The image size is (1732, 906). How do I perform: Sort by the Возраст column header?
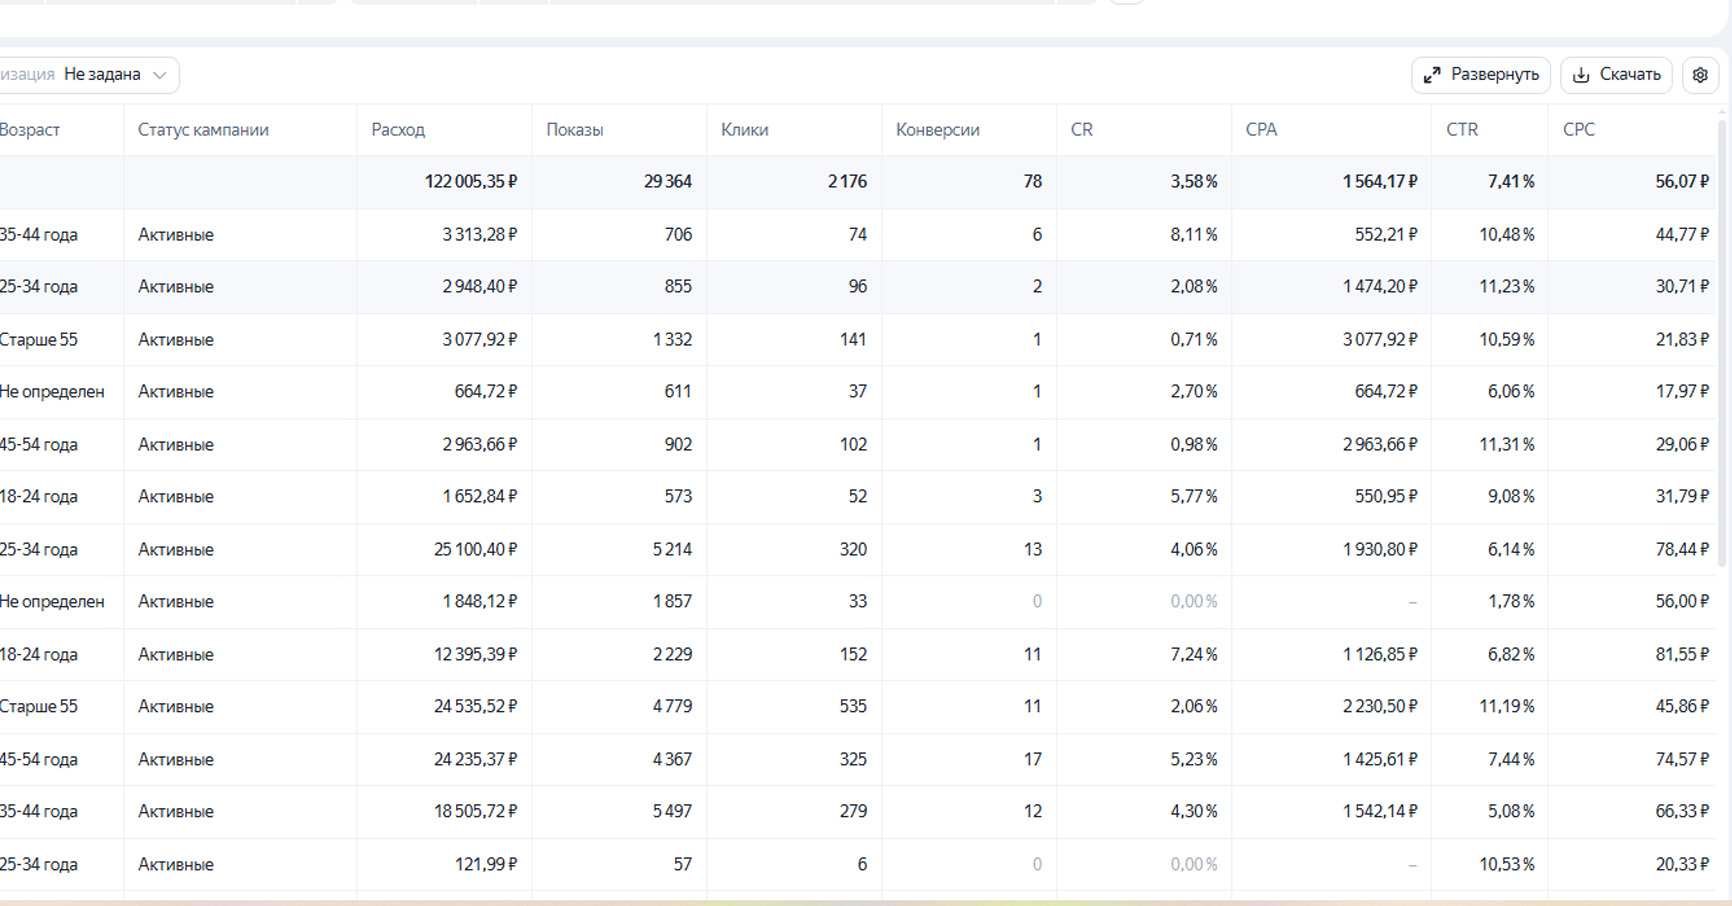[30, 130]
